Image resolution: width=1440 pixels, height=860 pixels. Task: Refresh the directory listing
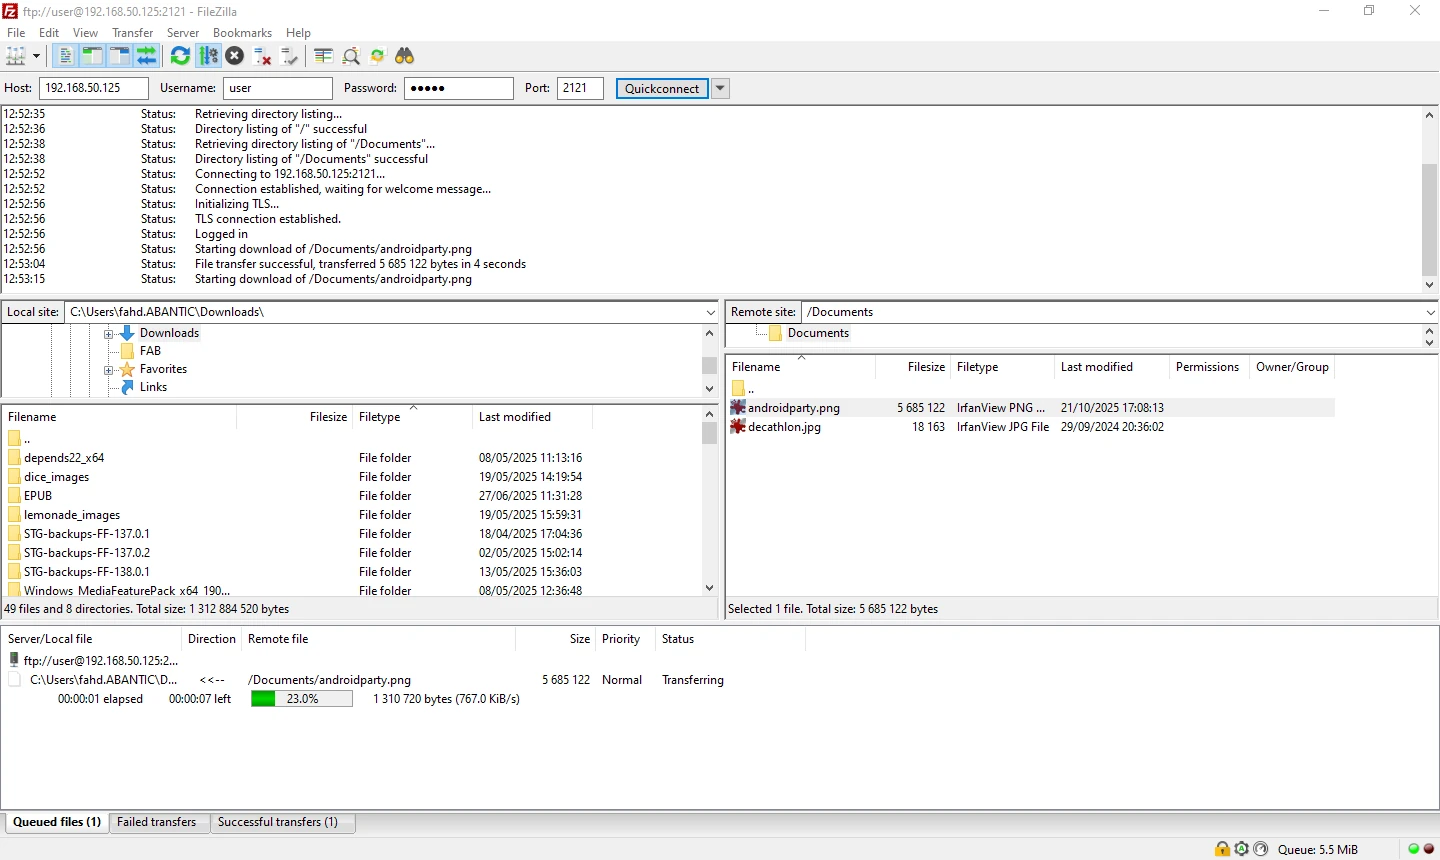point(180,56)
